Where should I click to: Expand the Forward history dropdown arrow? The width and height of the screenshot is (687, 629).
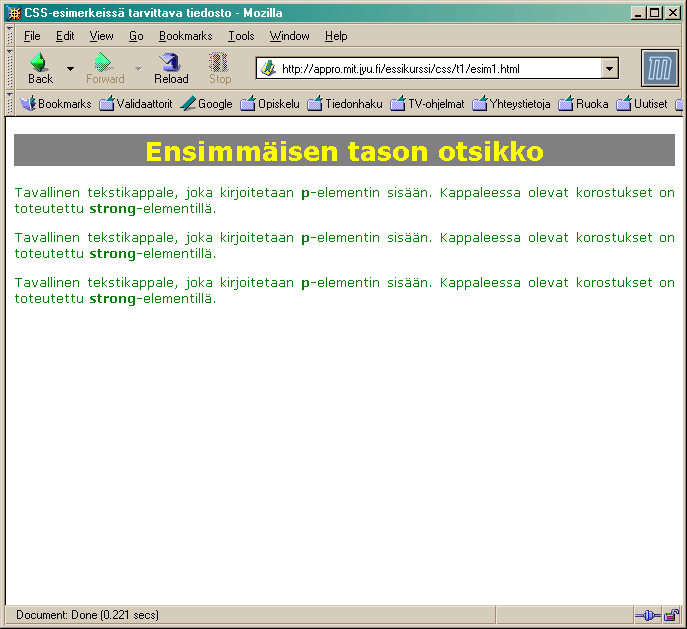point(138,69)
